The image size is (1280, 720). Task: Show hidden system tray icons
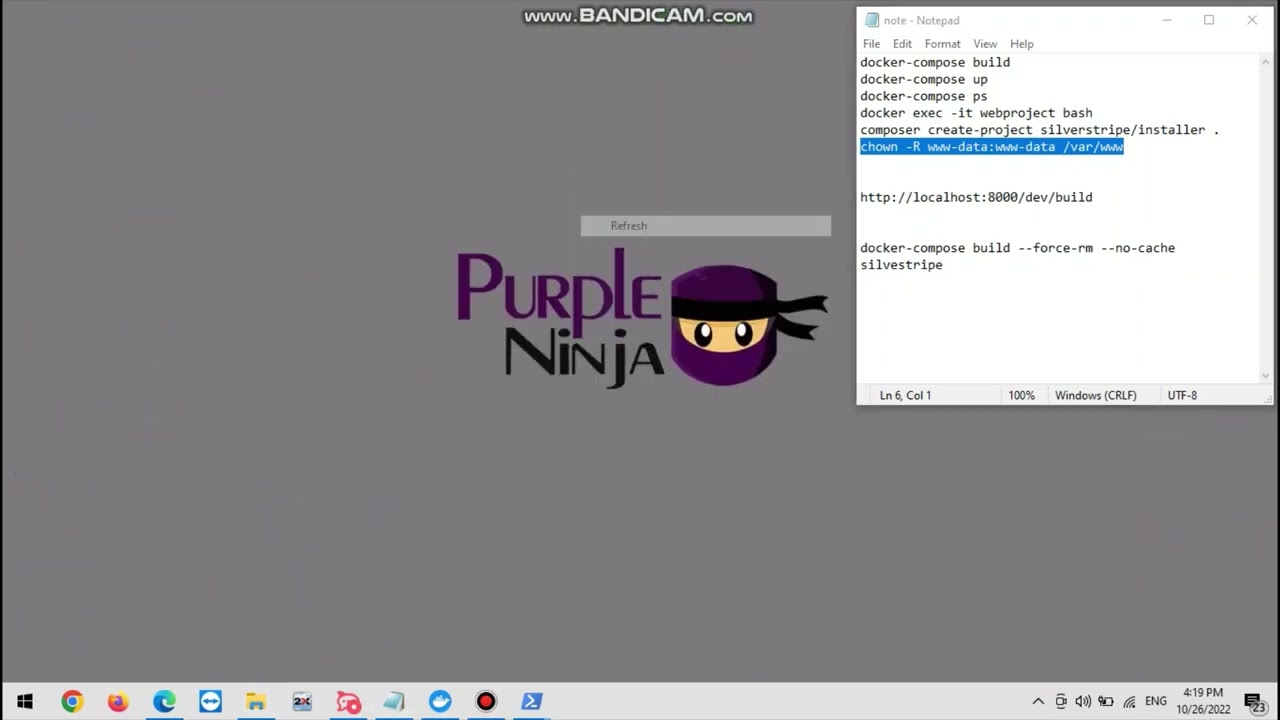click(x=1038, y=702)
